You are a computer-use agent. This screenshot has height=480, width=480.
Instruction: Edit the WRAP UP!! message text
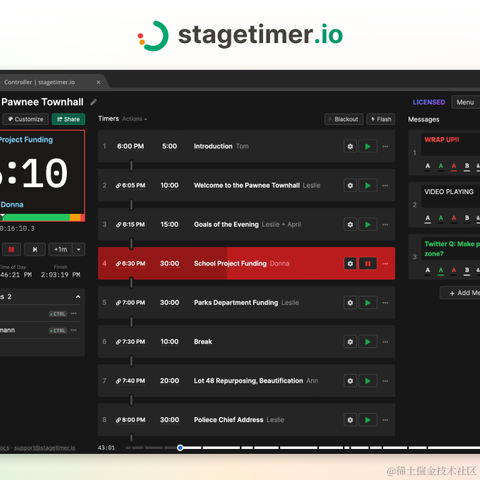[x=450, y=144]
